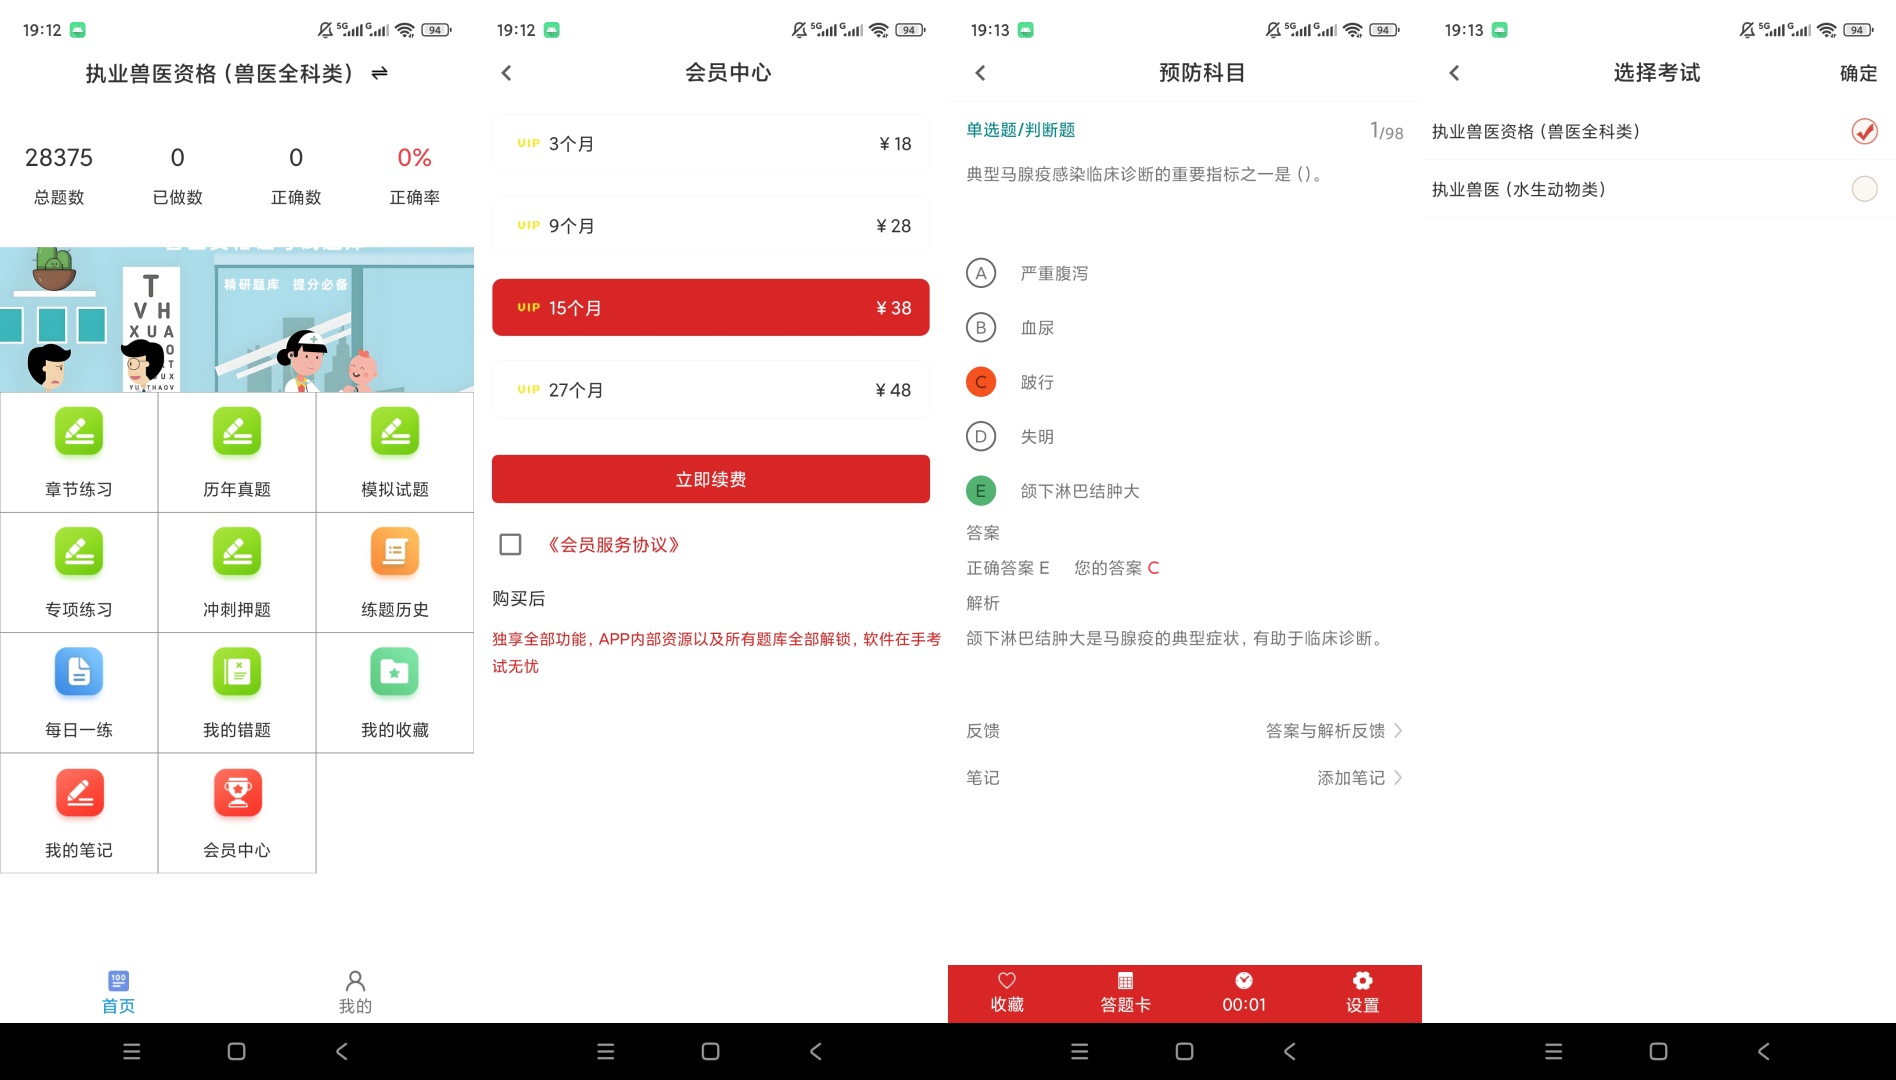Image resolution: width=1896 pixels, height=1080 pixels.
Task: Go back from 会员中心 screen
Action: tap(506, 73)
